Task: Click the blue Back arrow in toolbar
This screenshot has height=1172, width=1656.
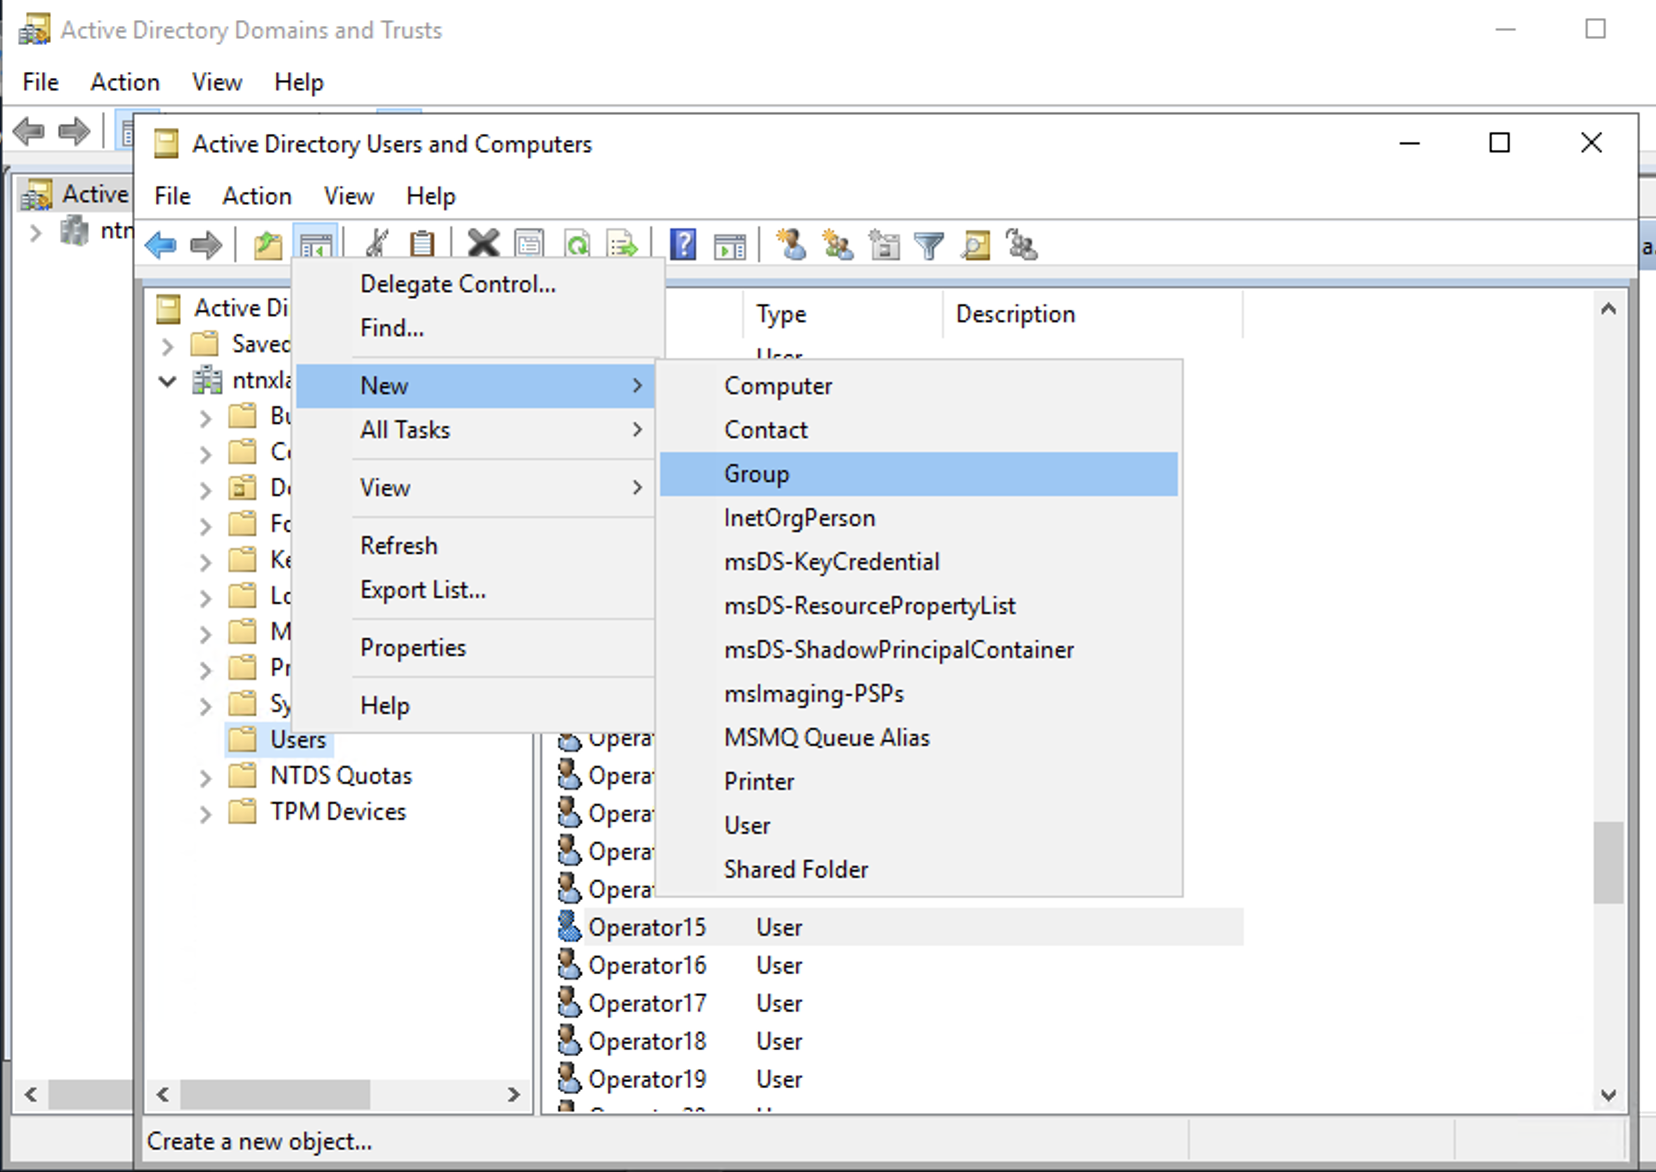Action: click(x=160, y=245)
